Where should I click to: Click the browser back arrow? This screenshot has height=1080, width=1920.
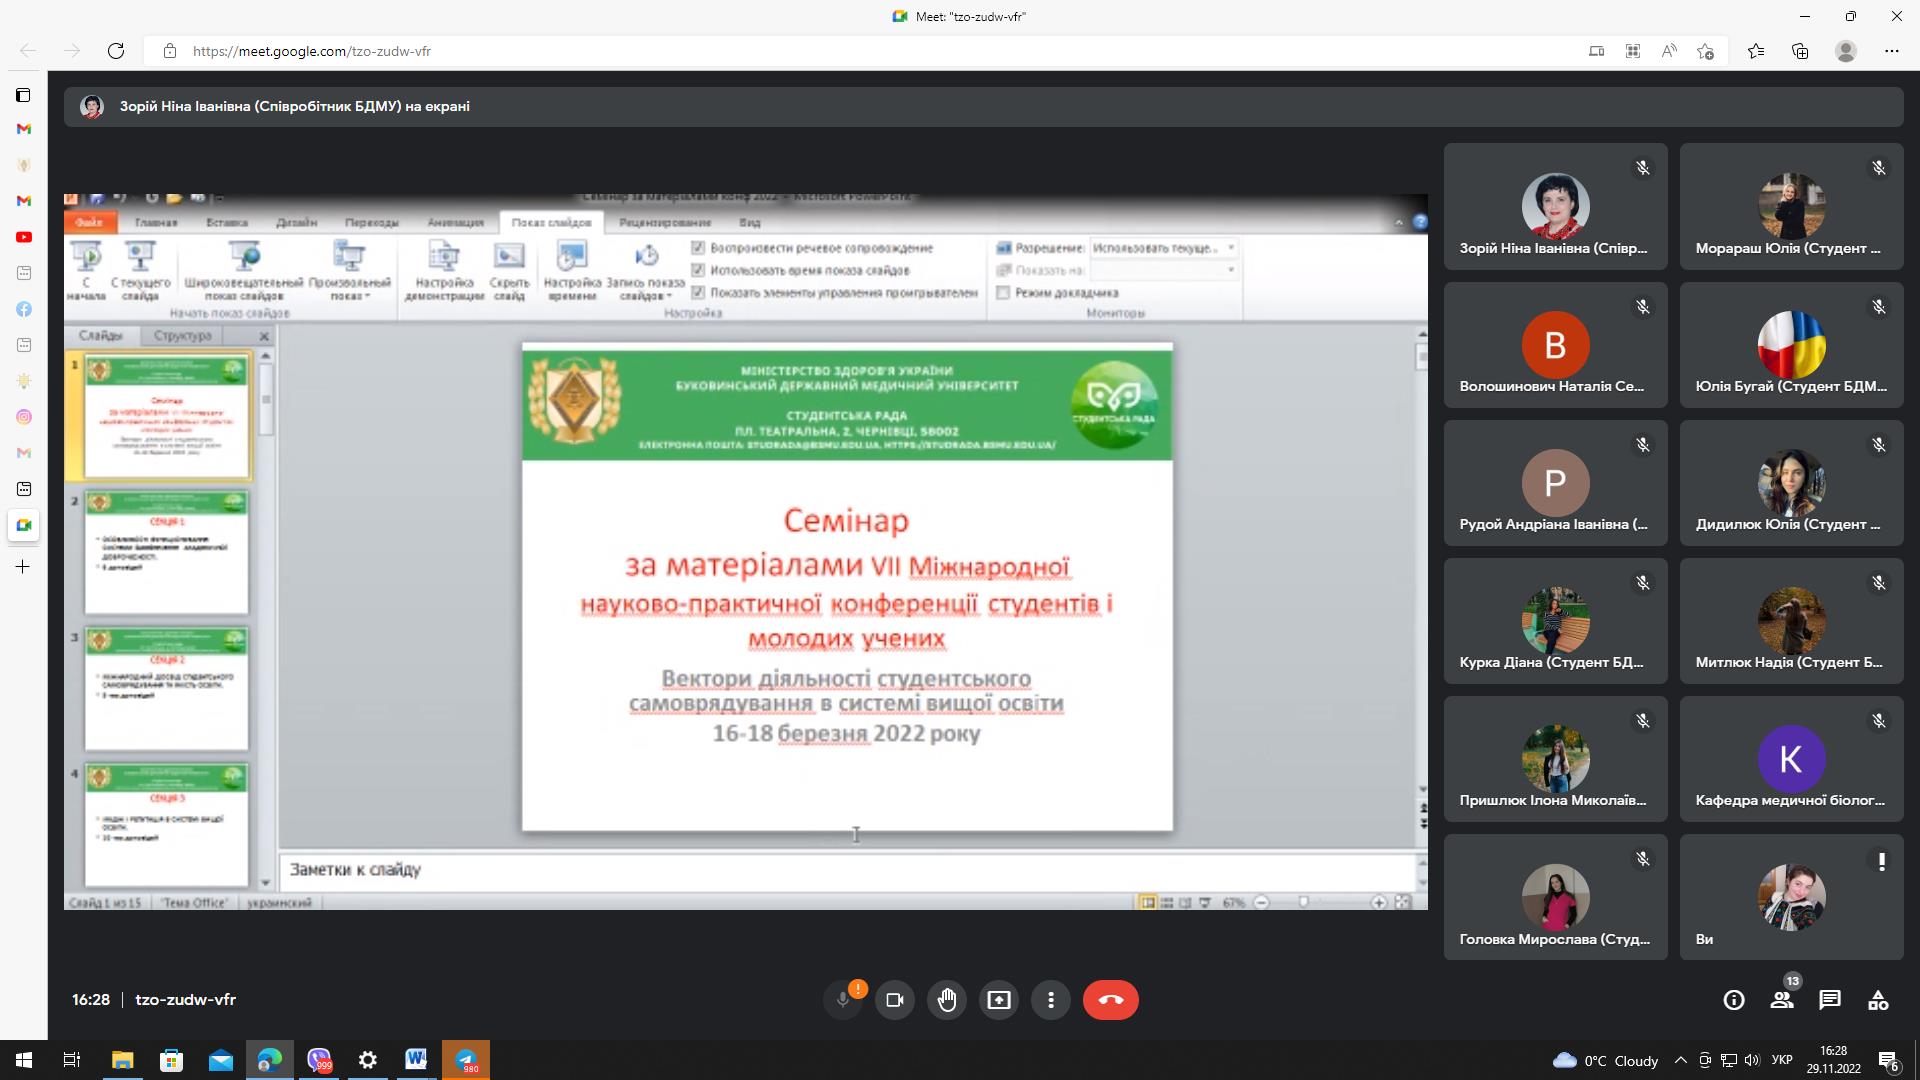pos(28,51)
